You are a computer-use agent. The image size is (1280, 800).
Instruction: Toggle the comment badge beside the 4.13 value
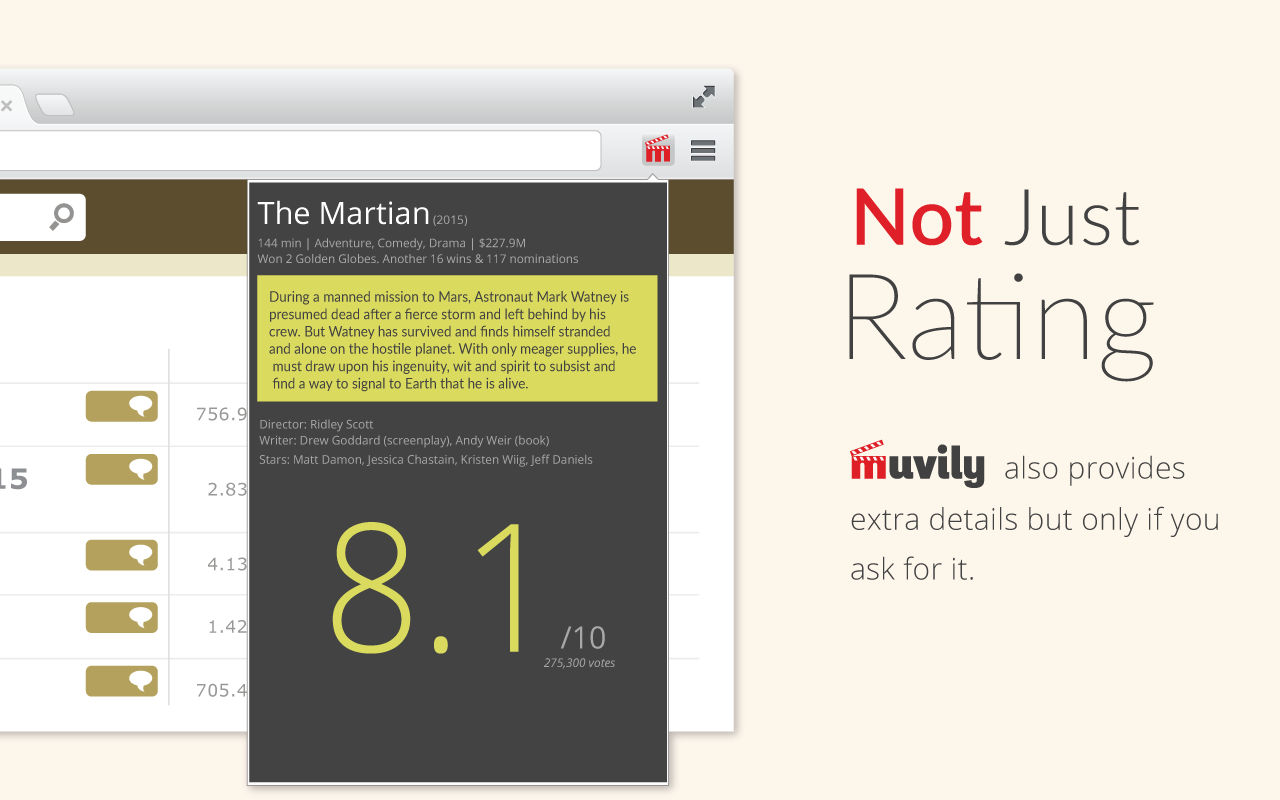[122, 555]
